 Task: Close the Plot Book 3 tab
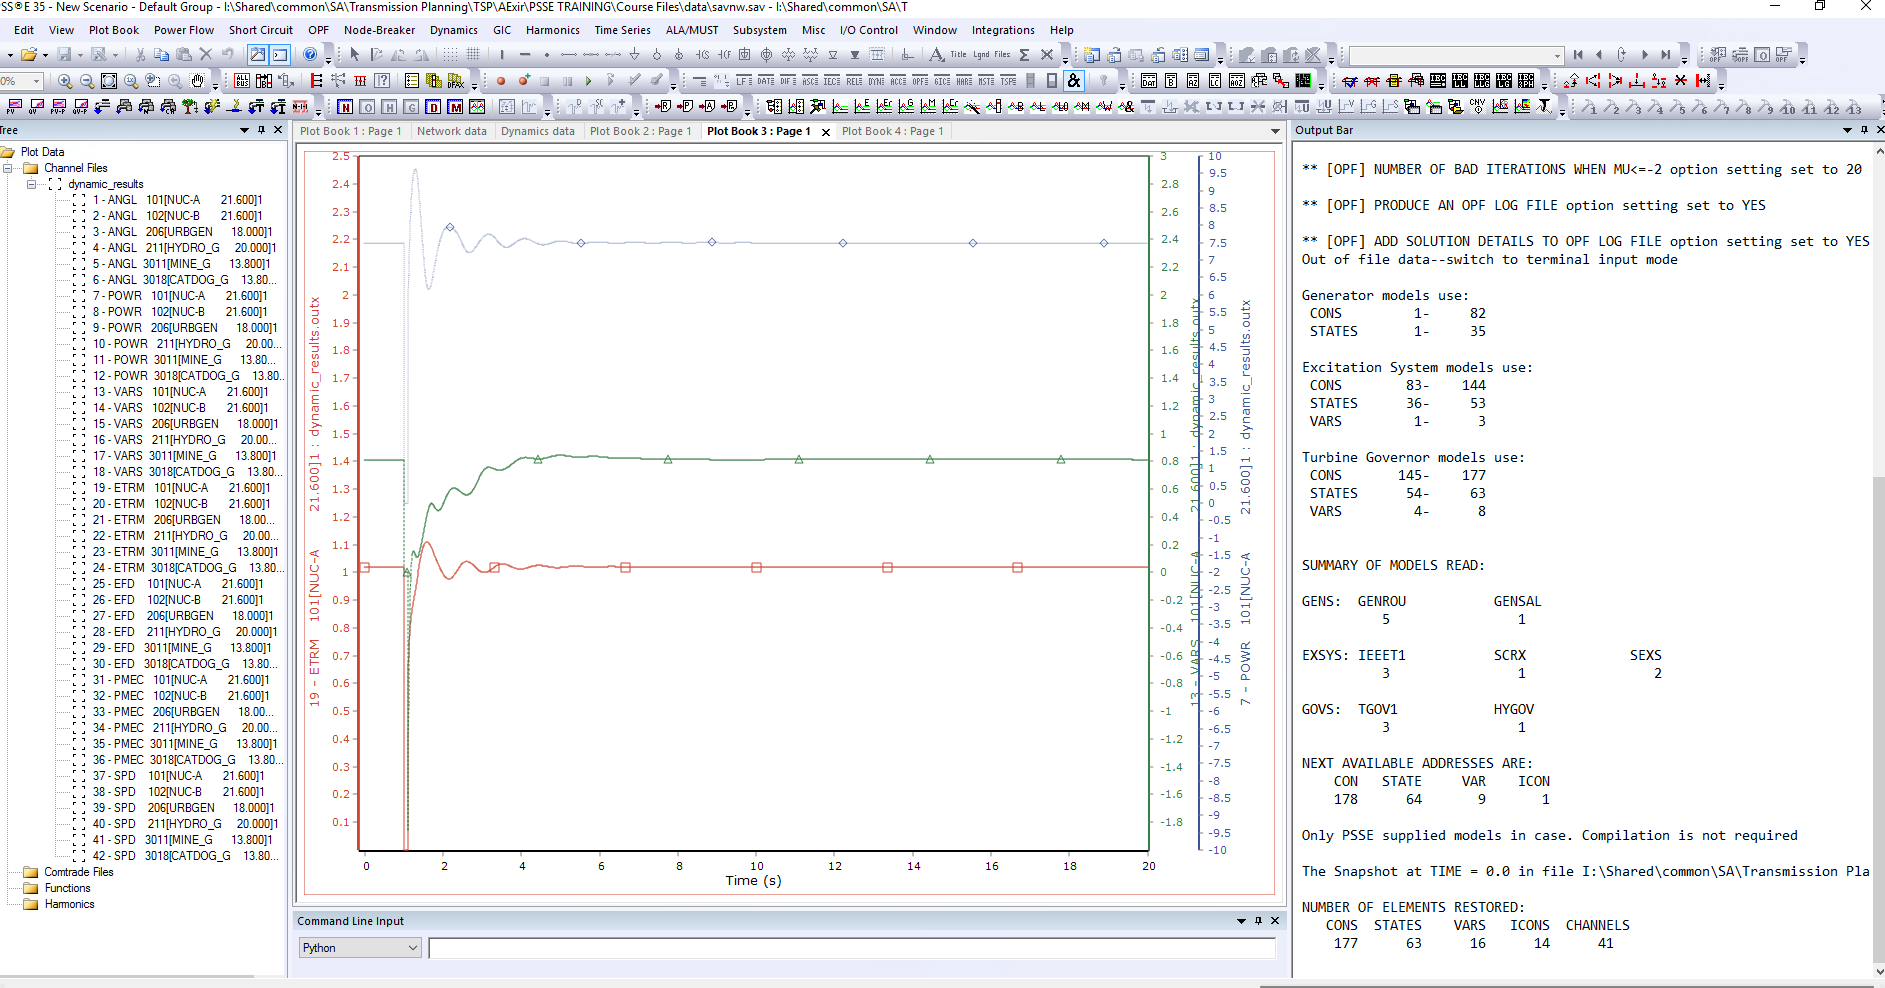coord(826,131)
